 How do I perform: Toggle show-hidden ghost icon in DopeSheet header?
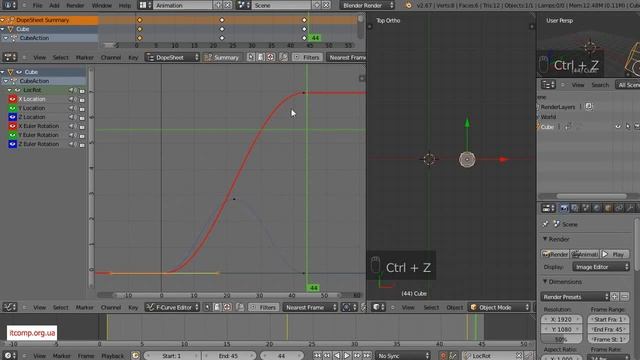tap(260, 58)
